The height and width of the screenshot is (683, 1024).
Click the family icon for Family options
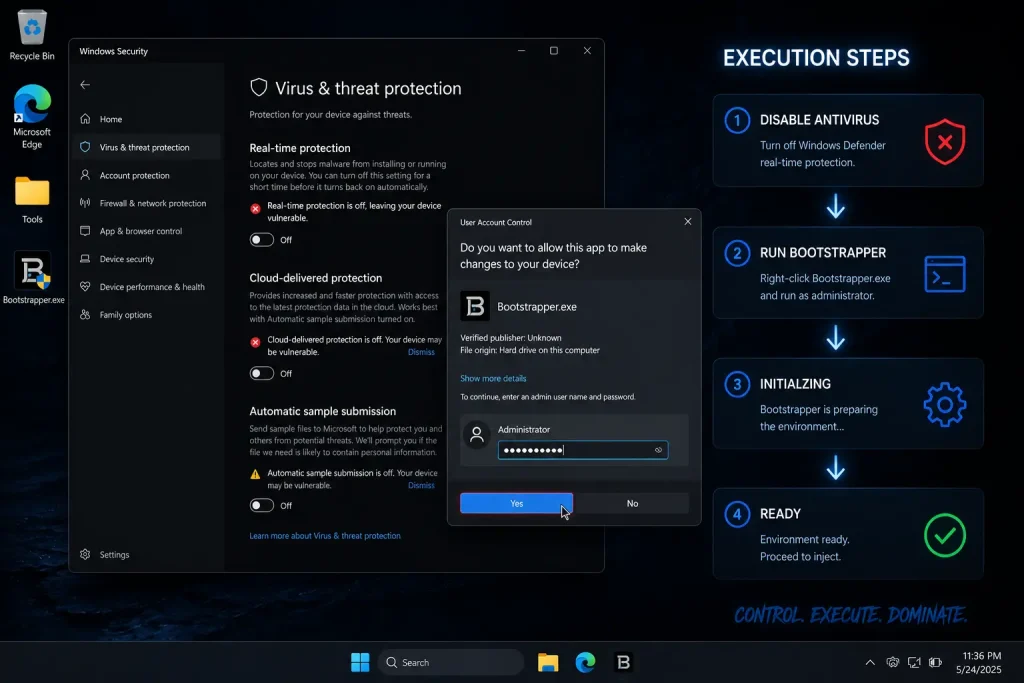click(x=85, y=314)
